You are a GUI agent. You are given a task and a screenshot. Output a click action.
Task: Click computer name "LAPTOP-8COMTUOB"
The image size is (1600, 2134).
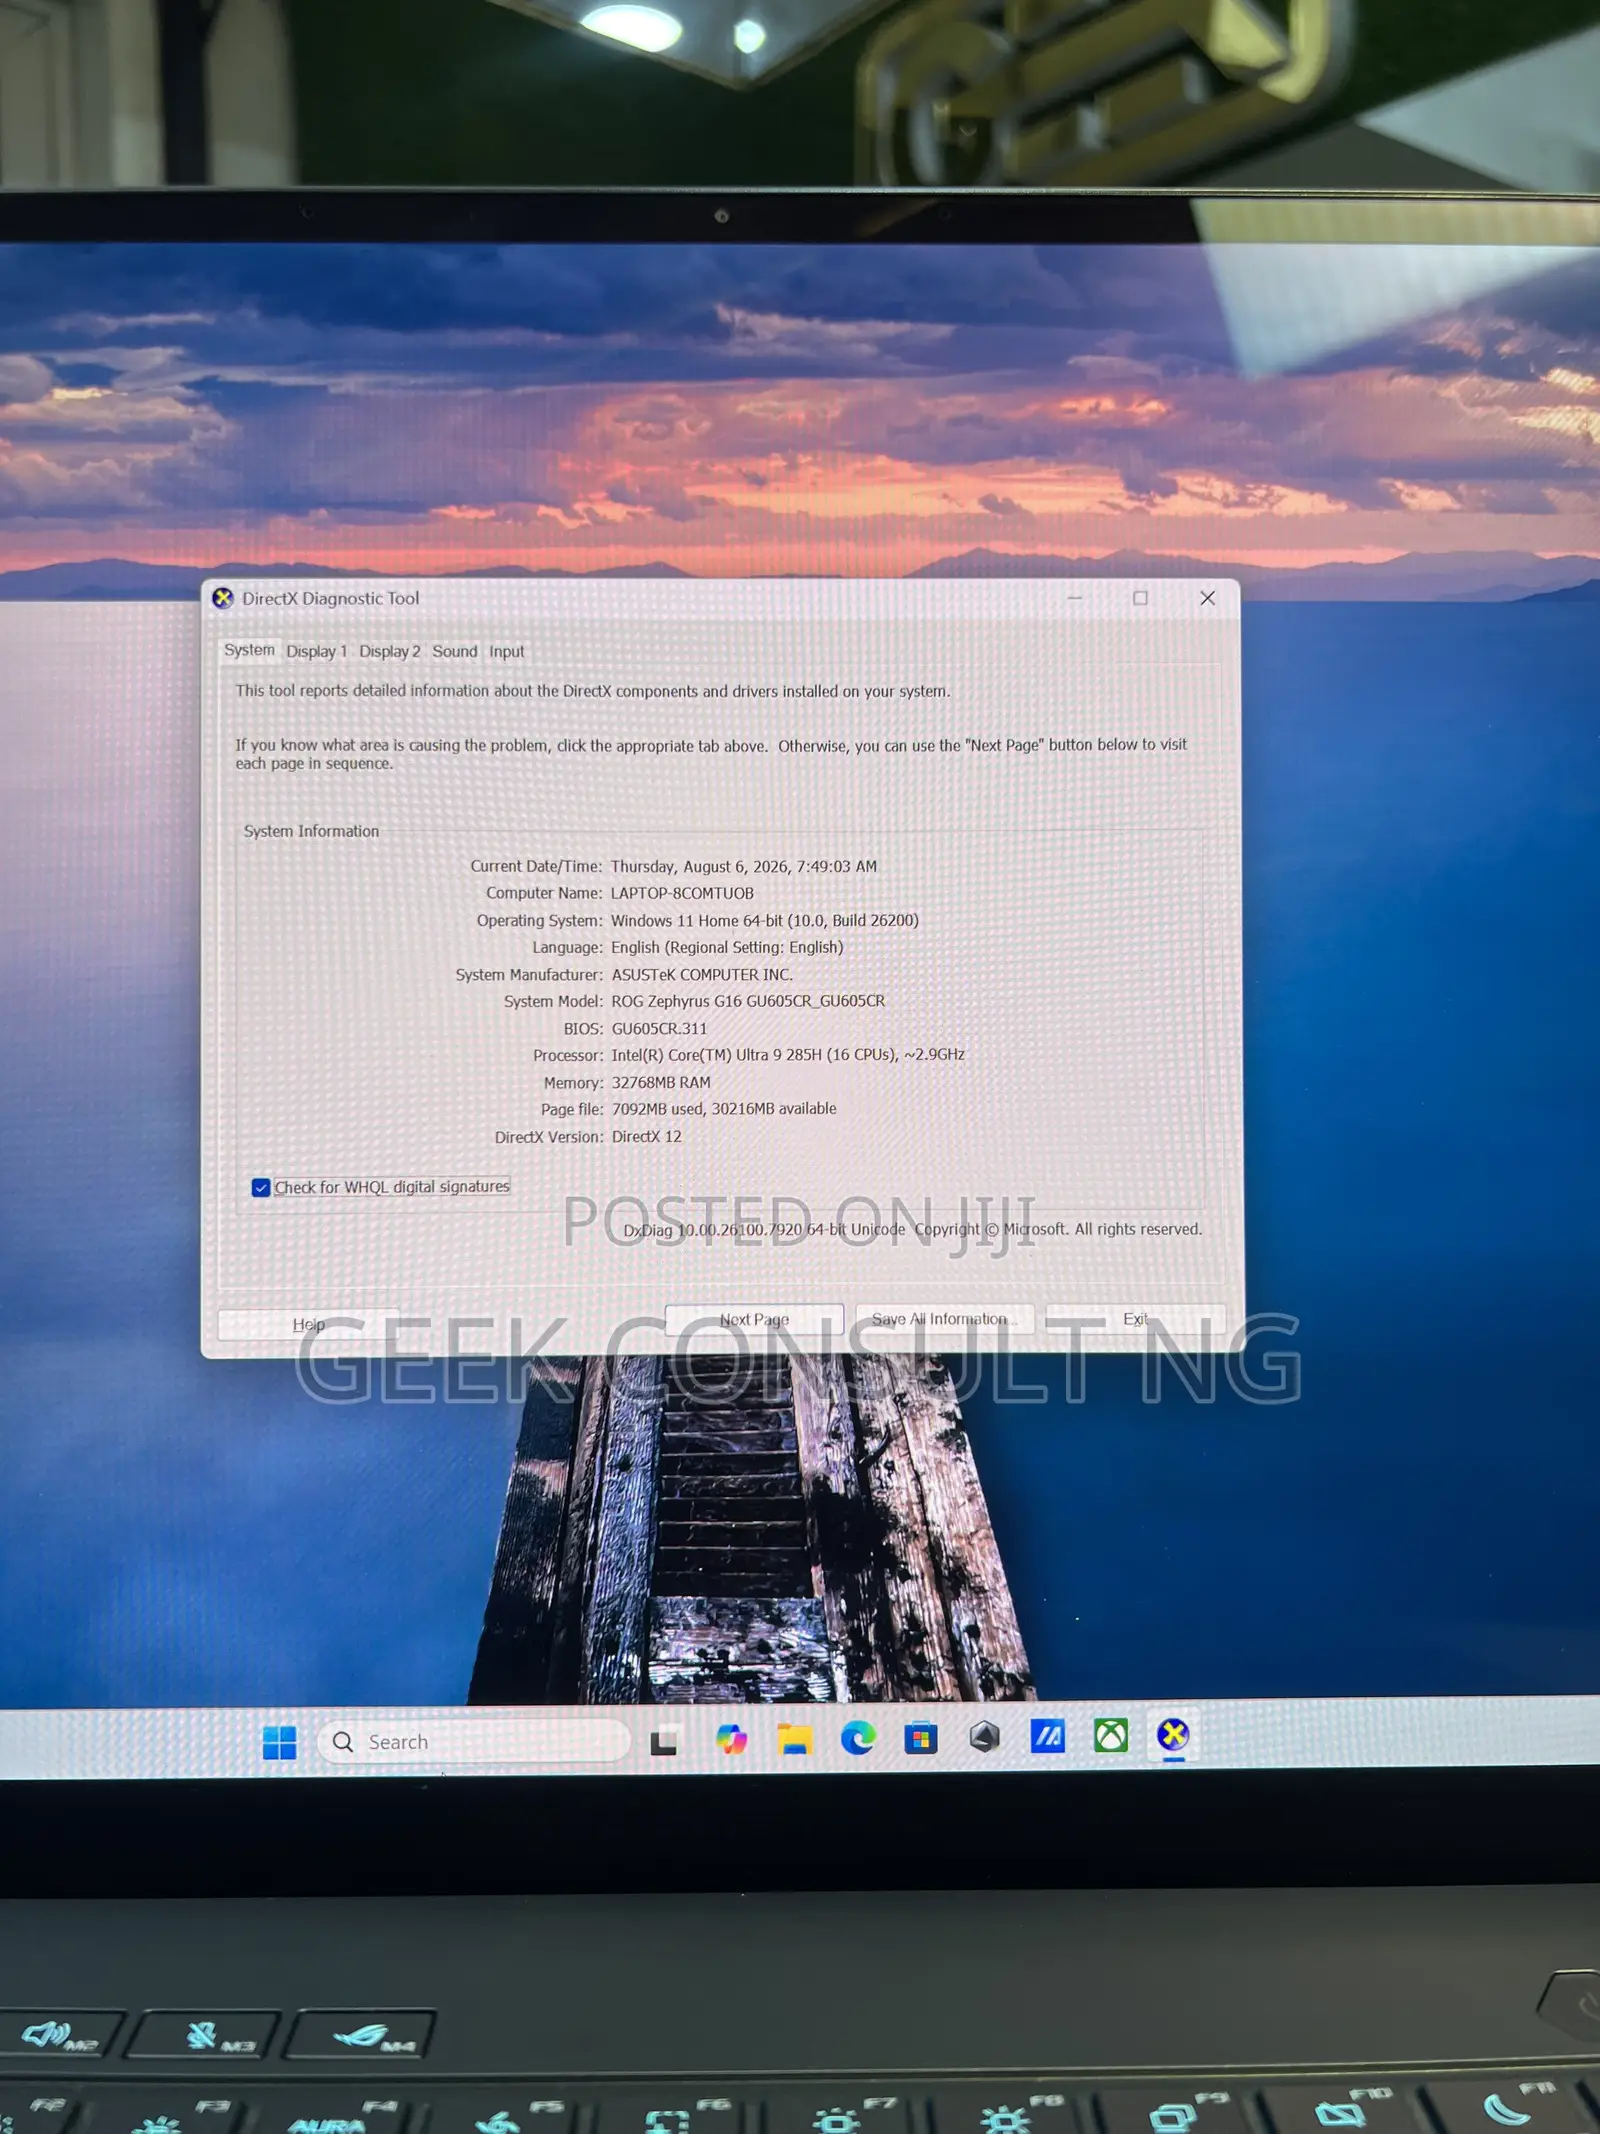683,893
